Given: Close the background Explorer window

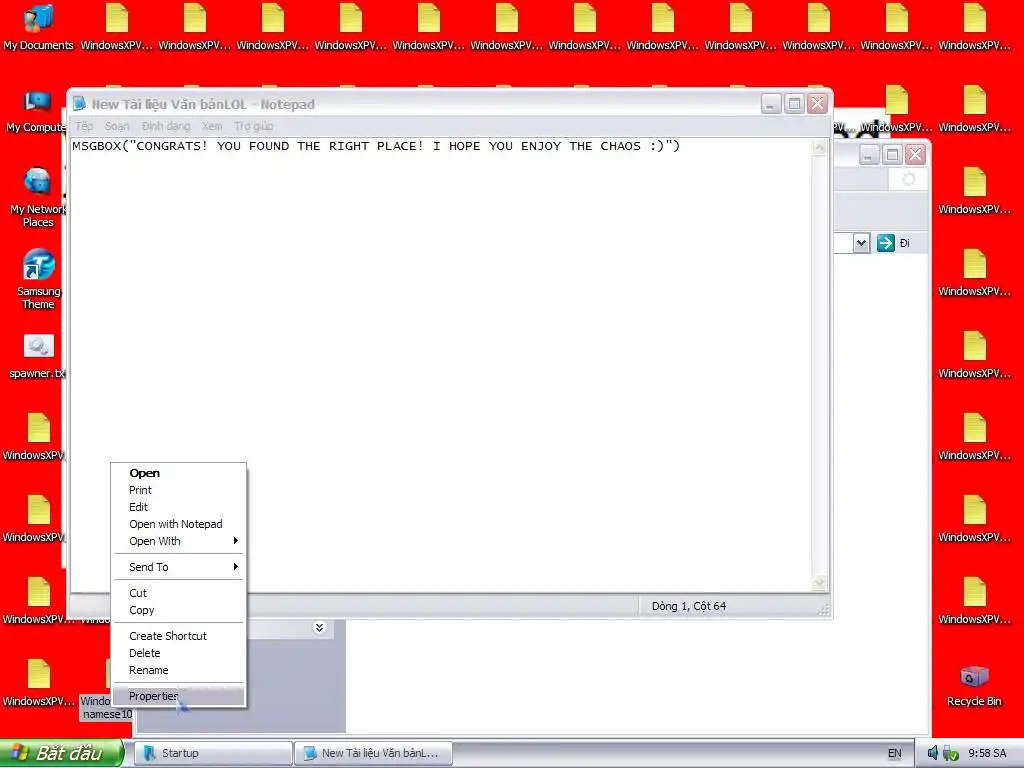Looking at the screenshot, I should point(916,155).
